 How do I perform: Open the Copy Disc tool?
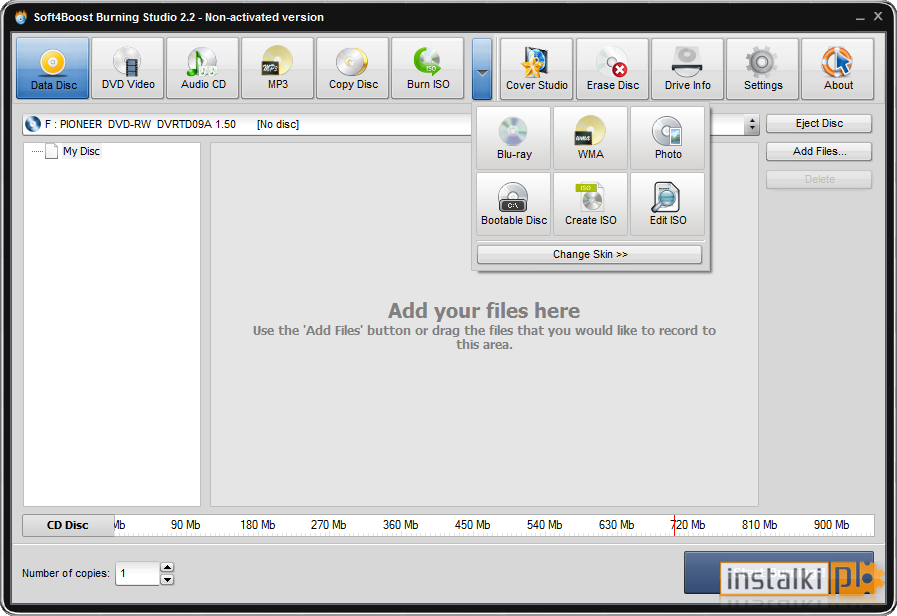point(352,68)
